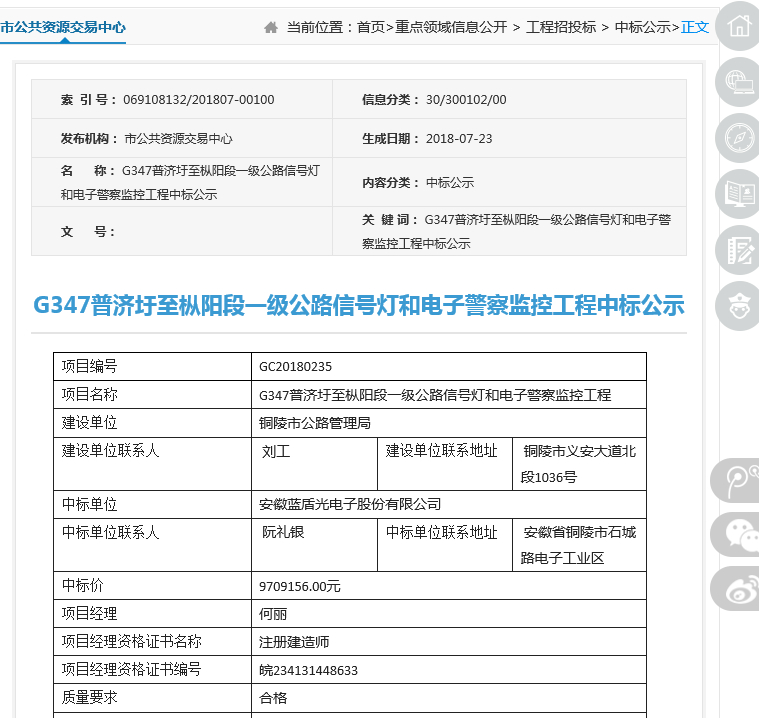Image resolution: width=759 pixels, height=718 pixels.
Task: Click the 项目经理资格证书编号 label cell
Action: [x=152, y=670]
